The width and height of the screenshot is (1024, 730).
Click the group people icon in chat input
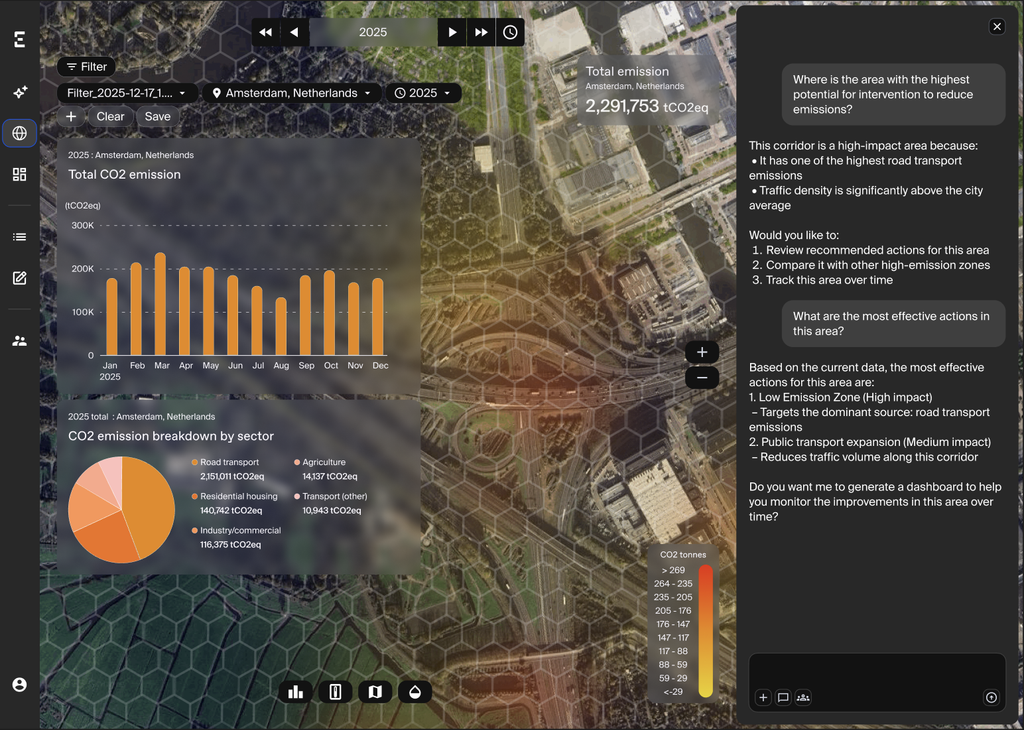803,697
